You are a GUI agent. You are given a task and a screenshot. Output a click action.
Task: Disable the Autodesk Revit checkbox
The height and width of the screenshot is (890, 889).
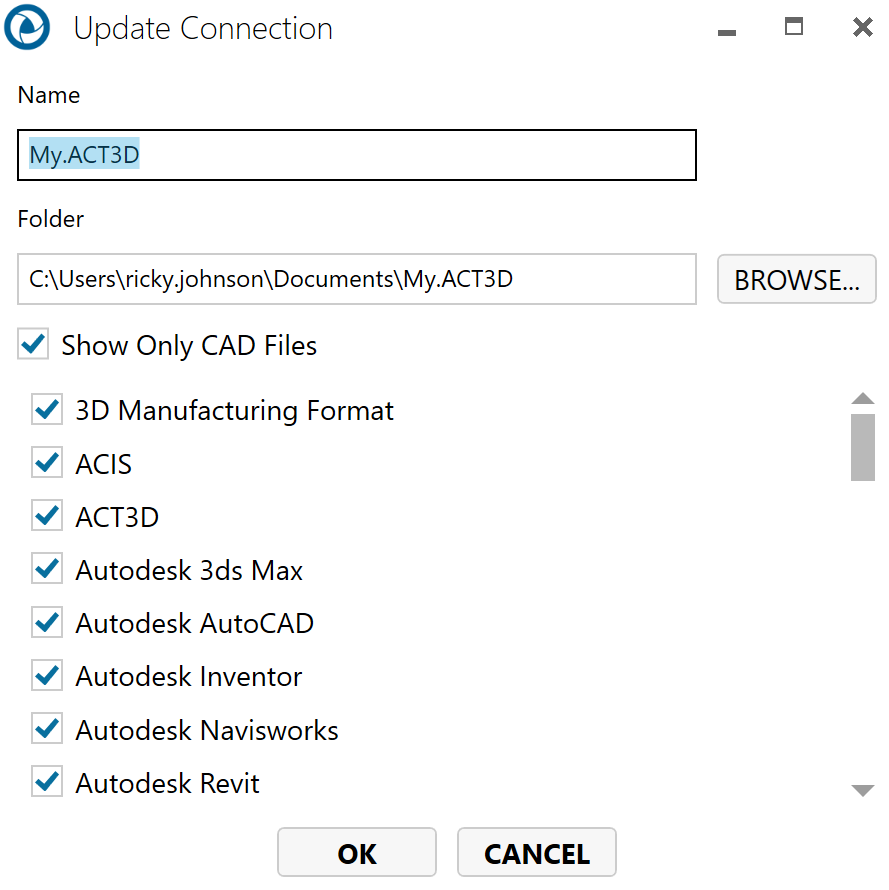click(x=47, y=782)
